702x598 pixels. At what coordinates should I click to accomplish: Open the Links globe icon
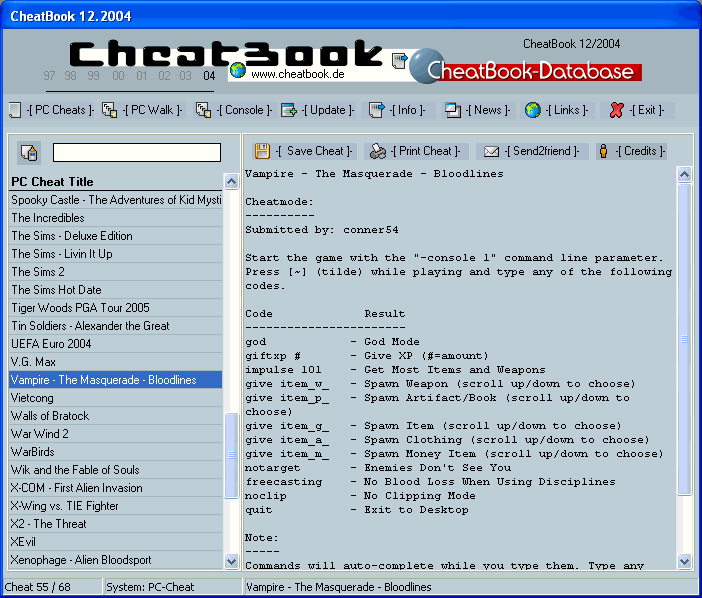[533, 110]
